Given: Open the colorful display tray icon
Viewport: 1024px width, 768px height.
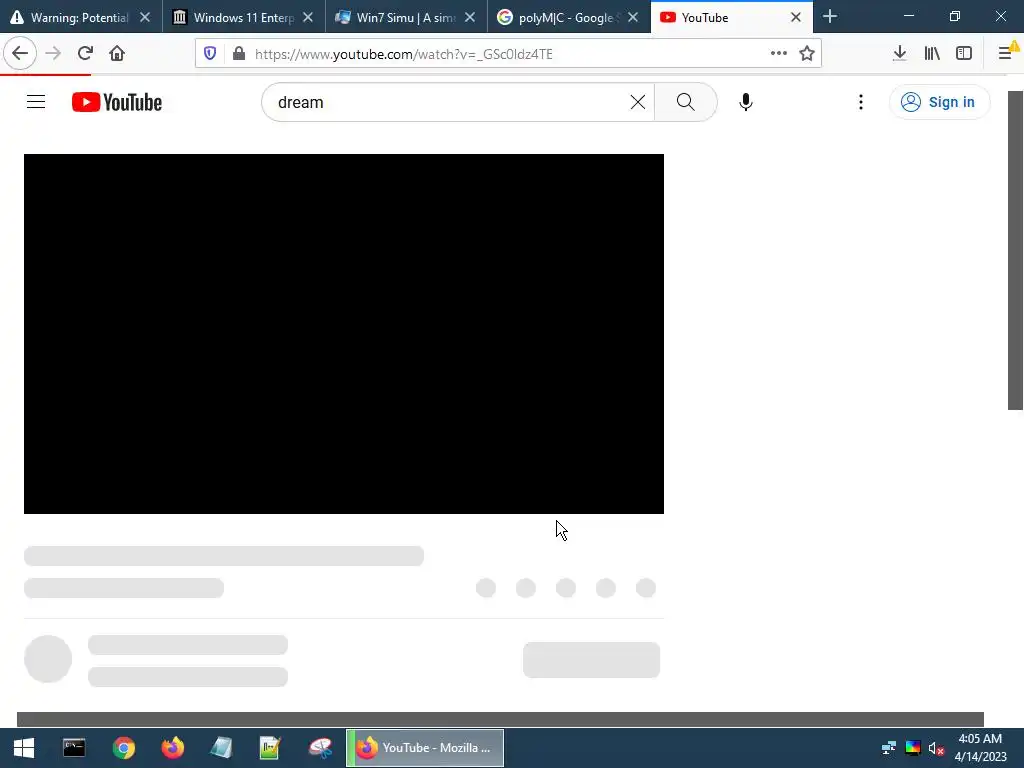Looking at the screenshot, I should pos(913,748).
